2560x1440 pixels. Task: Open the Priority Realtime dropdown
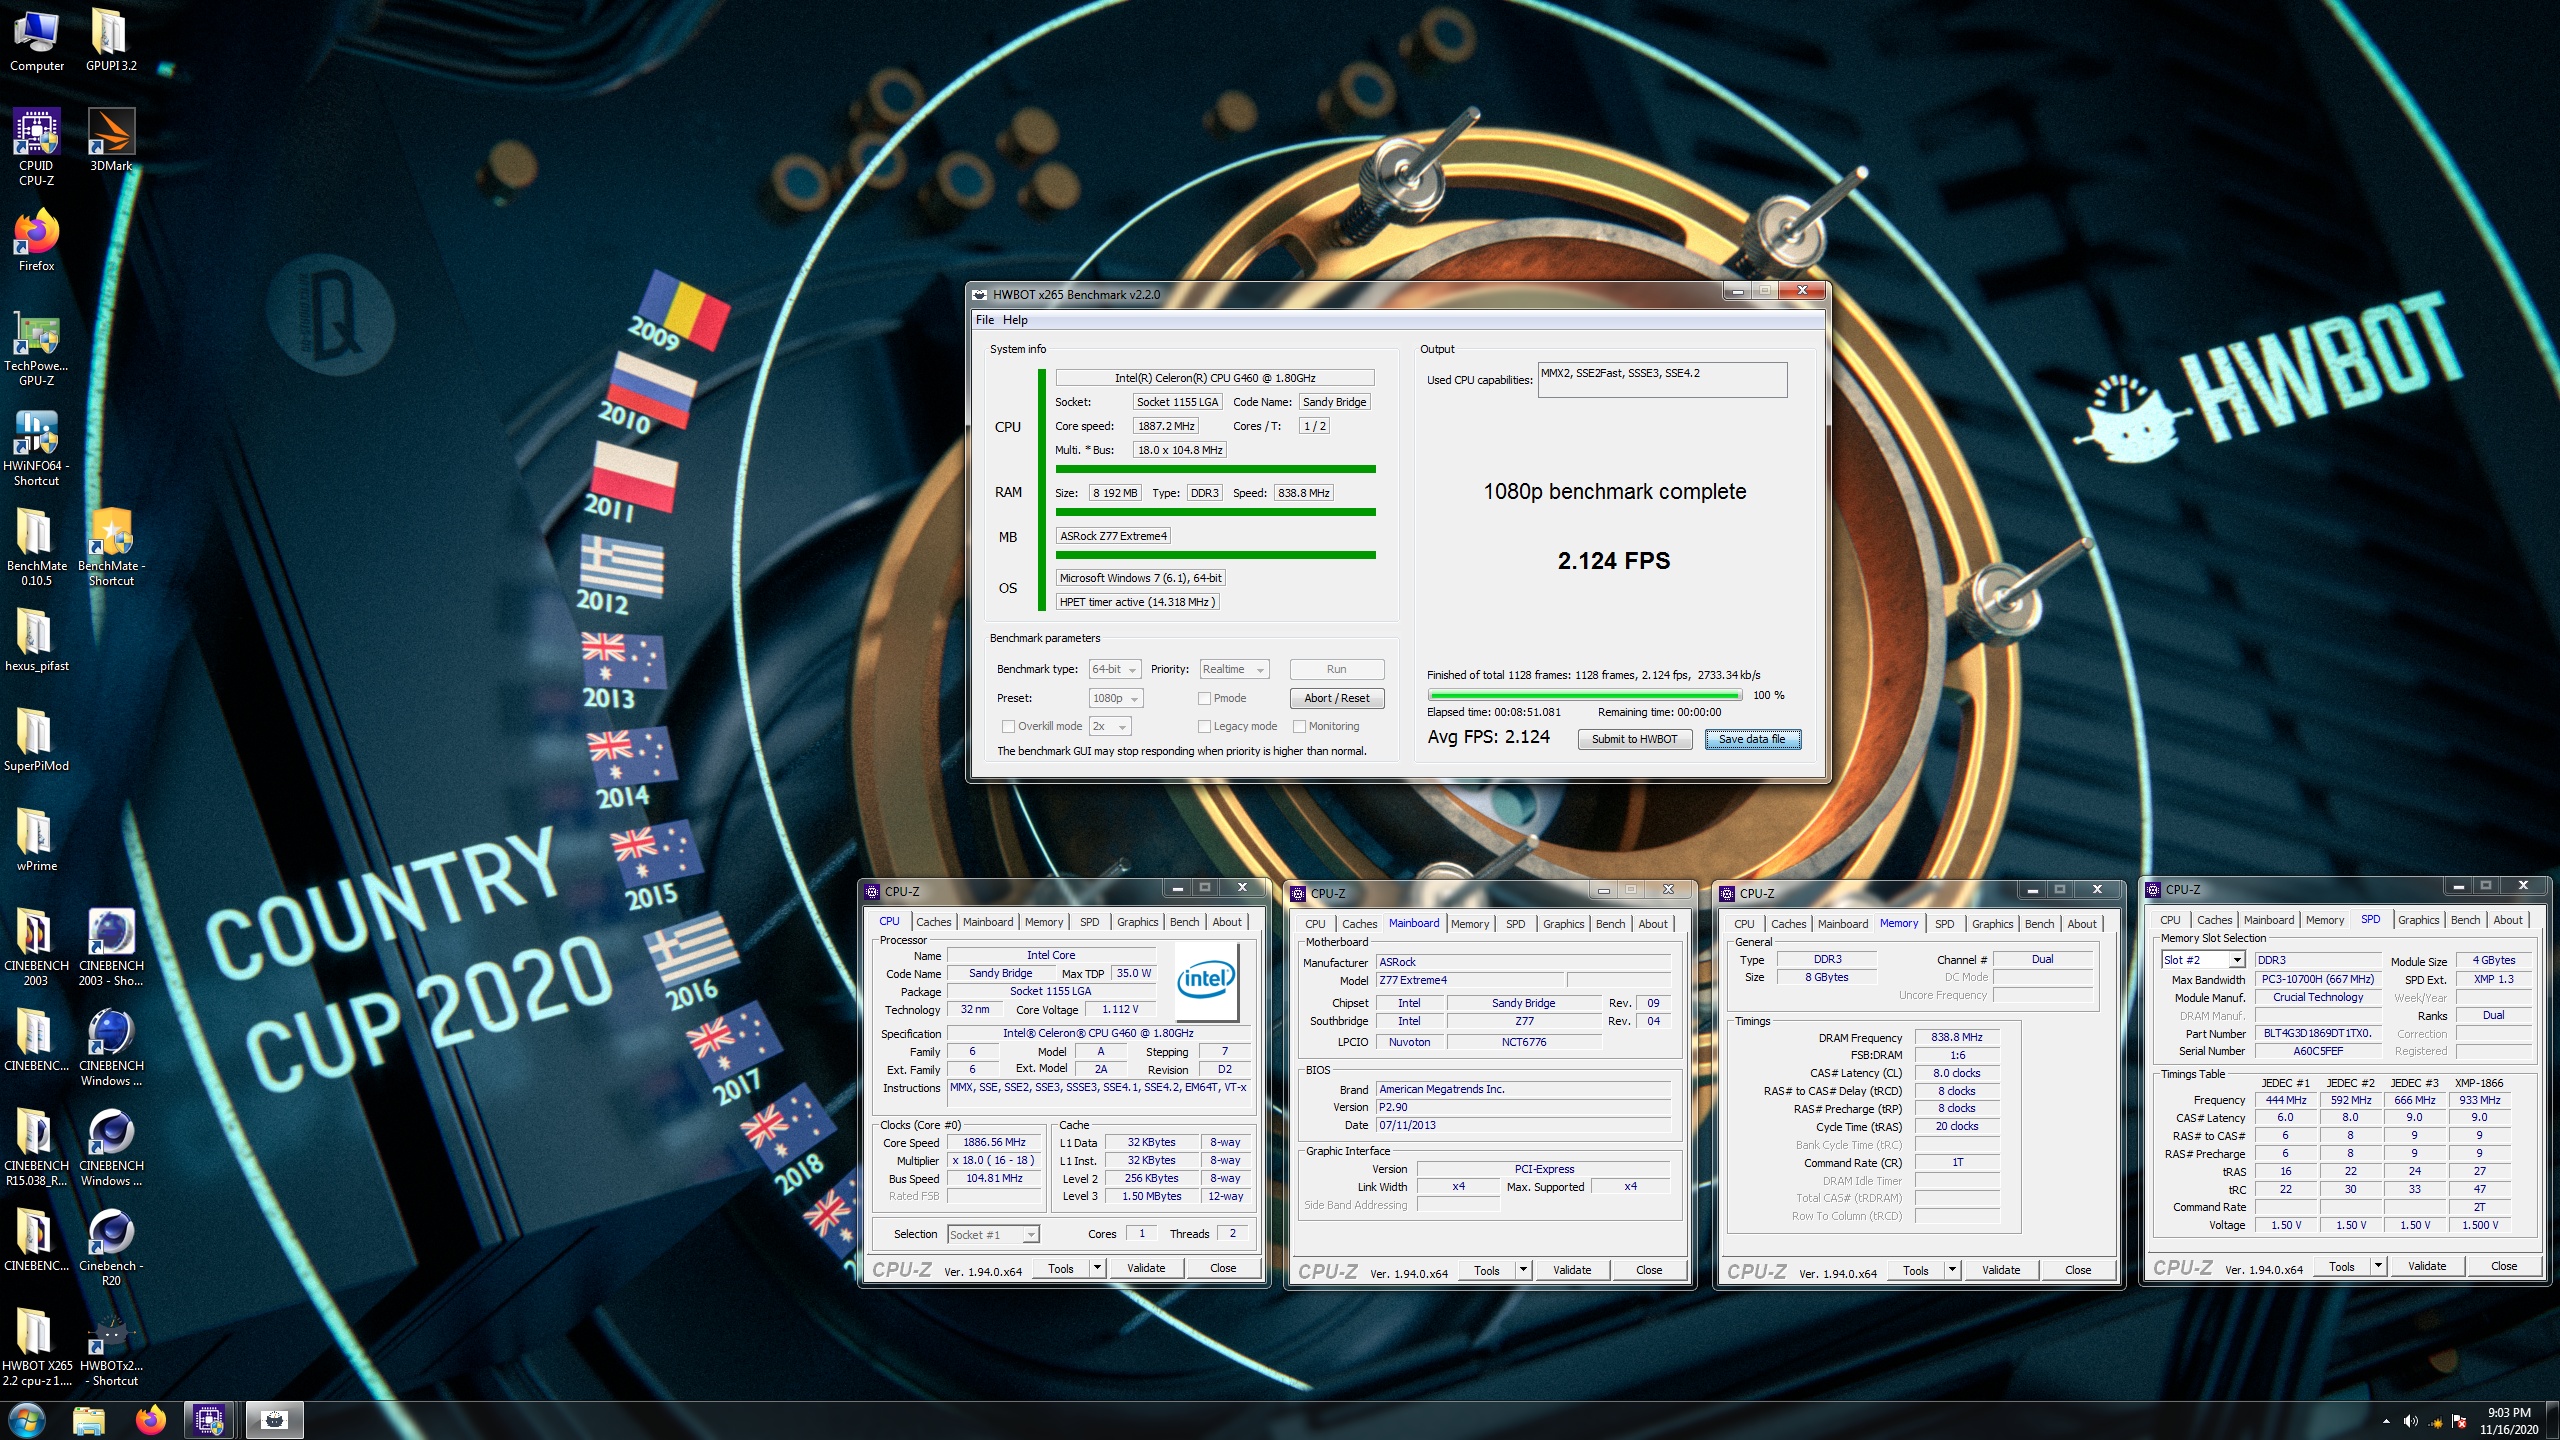1234,669
